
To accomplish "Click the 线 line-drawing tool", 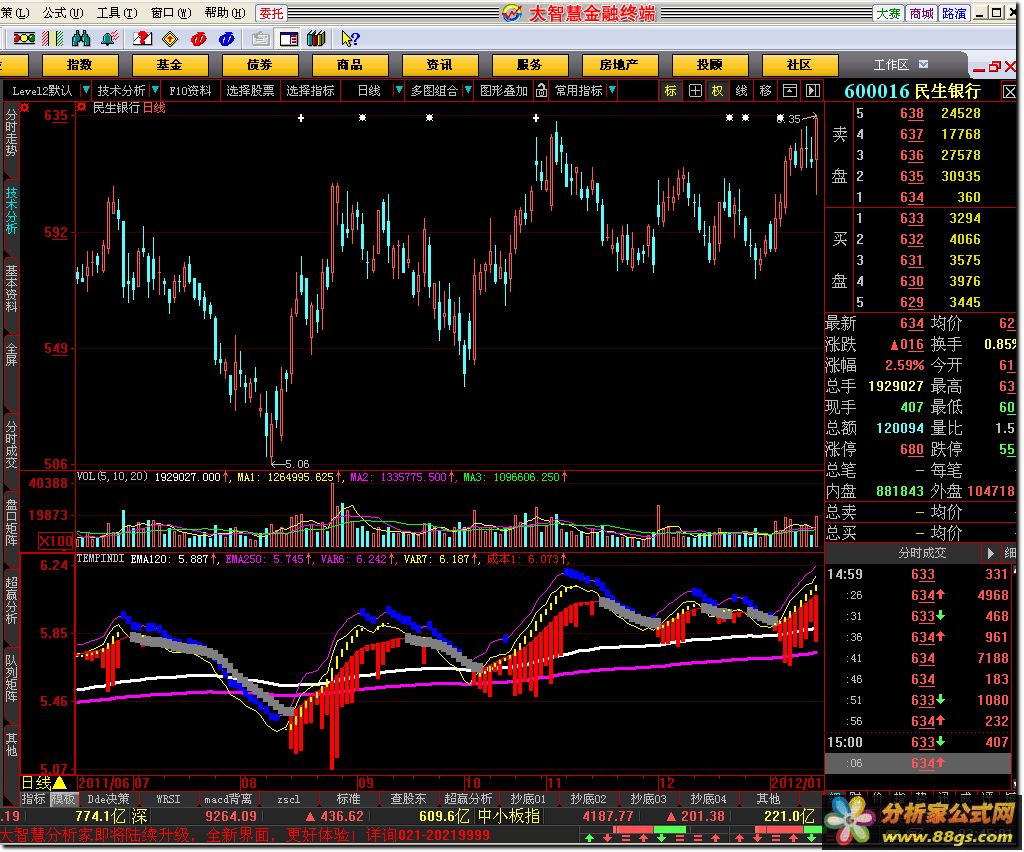I will (x=741, y=91).
